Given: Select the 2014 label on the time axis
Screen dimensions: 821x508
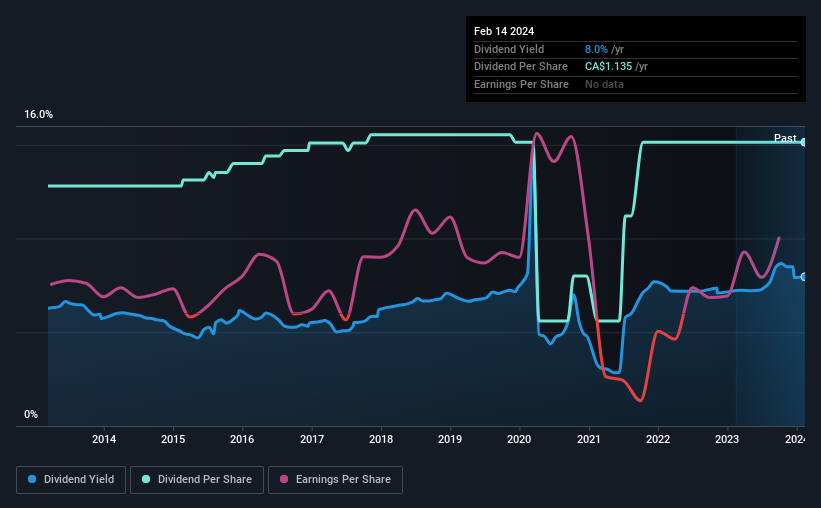Looking at the screenshot, I should point(104,439).
